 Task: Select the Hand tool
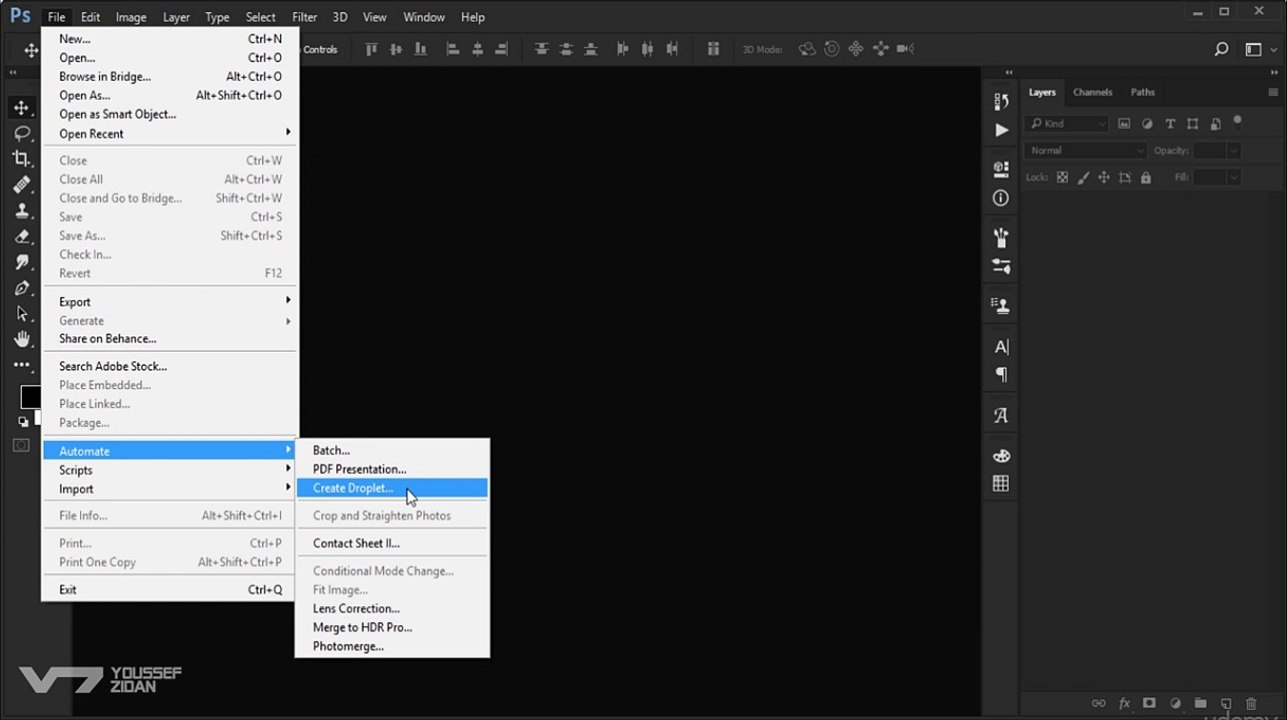click(x=21, y=340)
